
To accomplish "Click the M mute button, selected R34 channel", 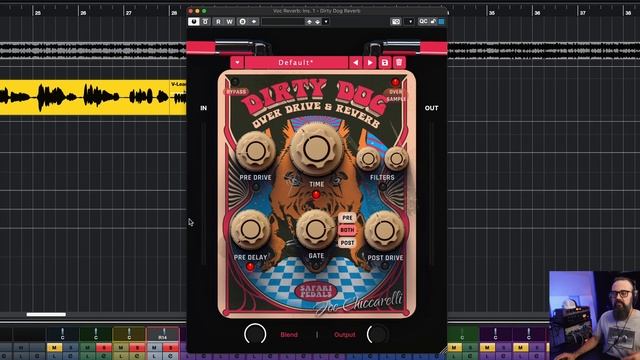I will (x=154, y=347).
